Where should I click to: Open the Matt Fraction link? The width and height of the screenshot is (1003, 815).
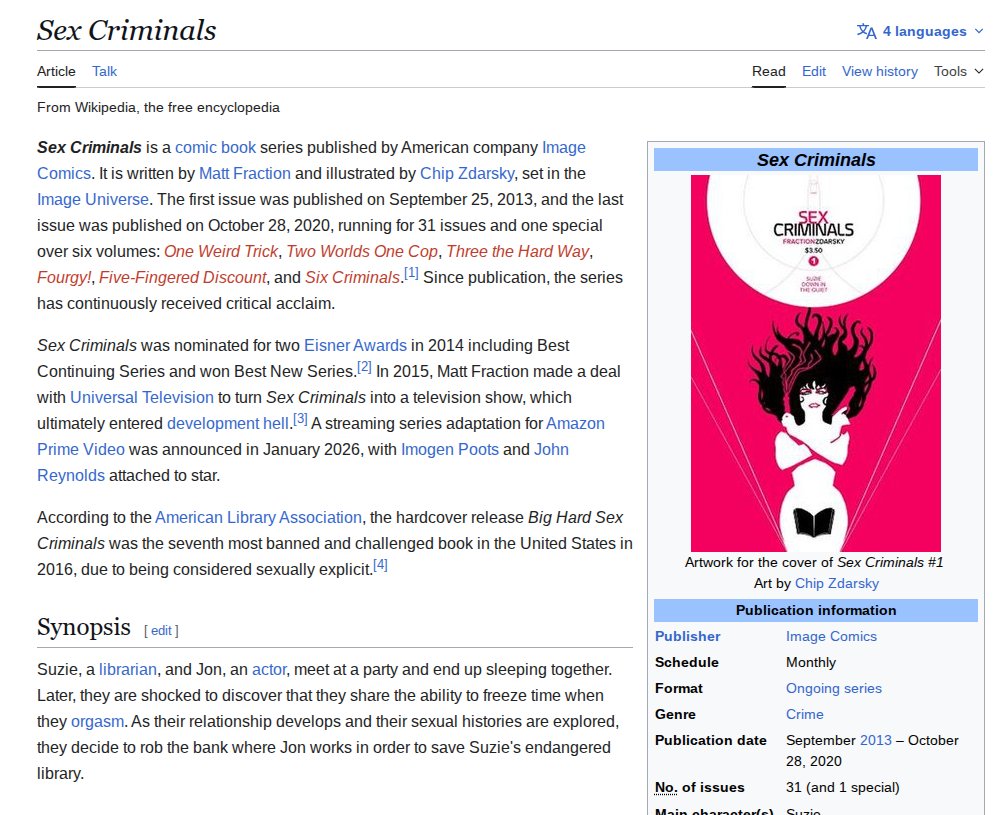coord(245,173)
